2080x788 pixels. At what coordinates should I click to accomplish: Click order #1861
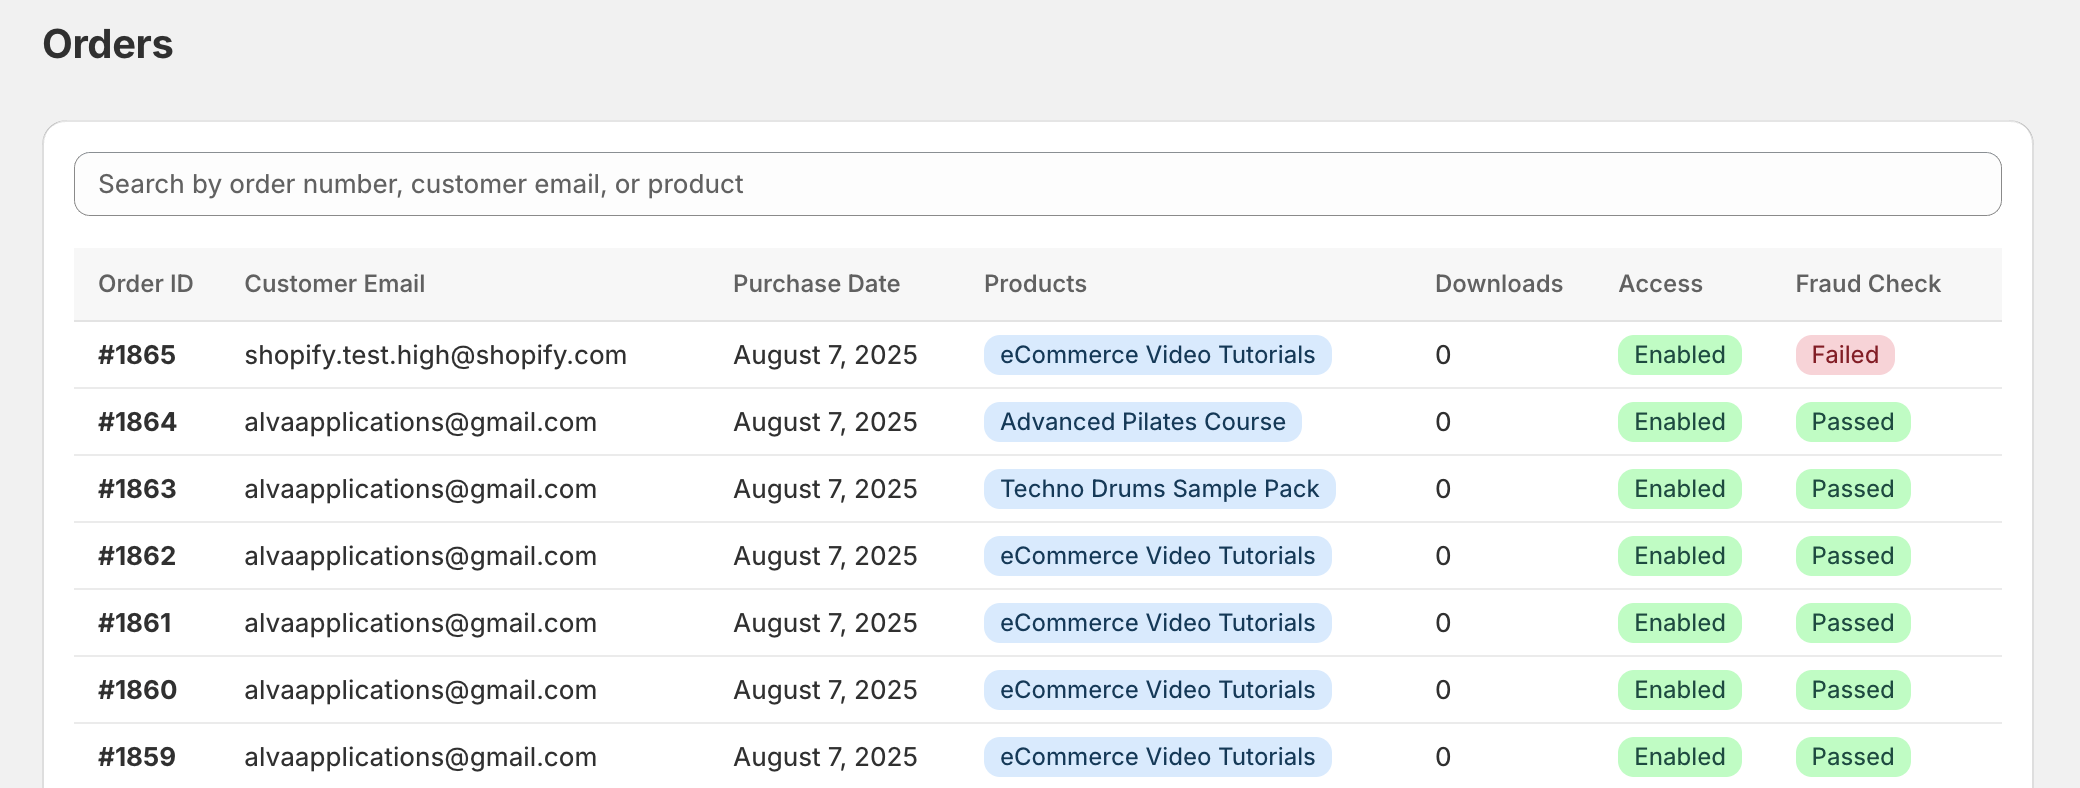coord(135,623)
